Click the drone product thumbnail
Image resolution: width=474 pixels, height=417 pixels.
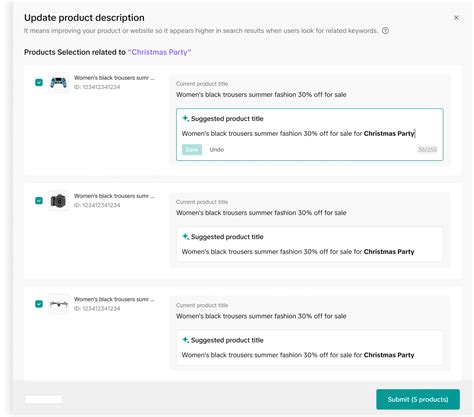58,304
